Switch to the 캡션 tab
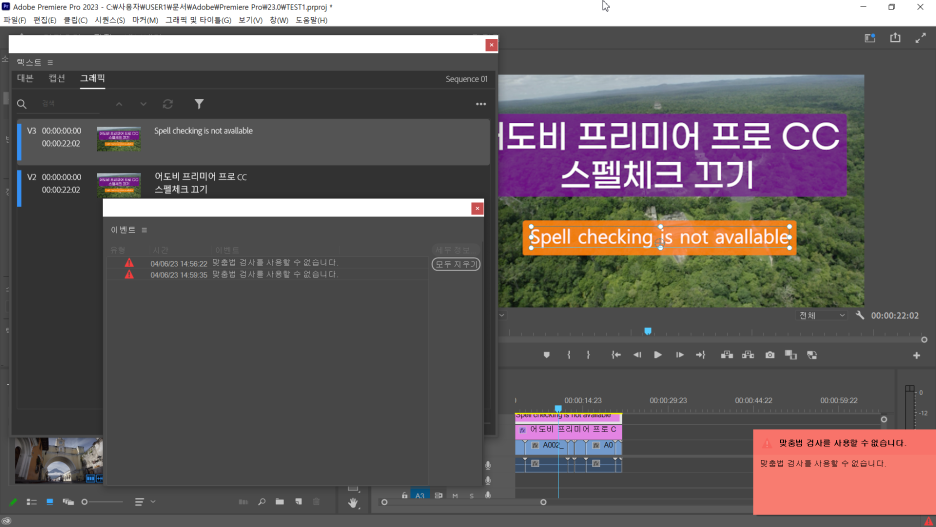This screenshot has width=936, height=527. tap(57, 78)
